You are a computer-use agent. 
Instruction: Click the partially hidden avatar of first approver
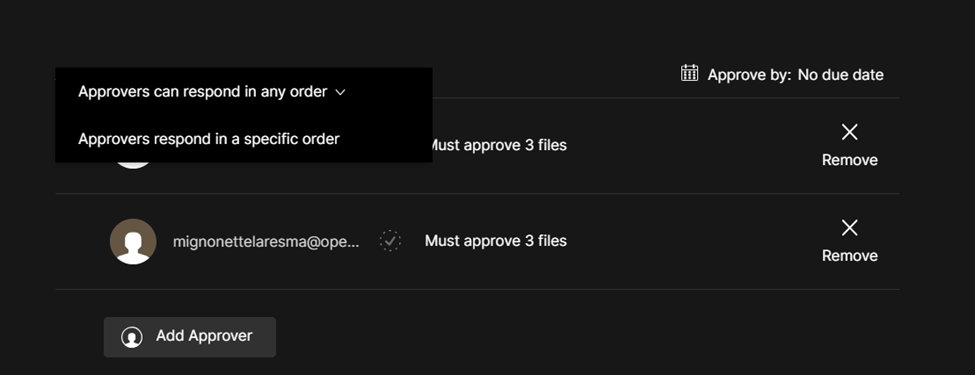[133, 165]
